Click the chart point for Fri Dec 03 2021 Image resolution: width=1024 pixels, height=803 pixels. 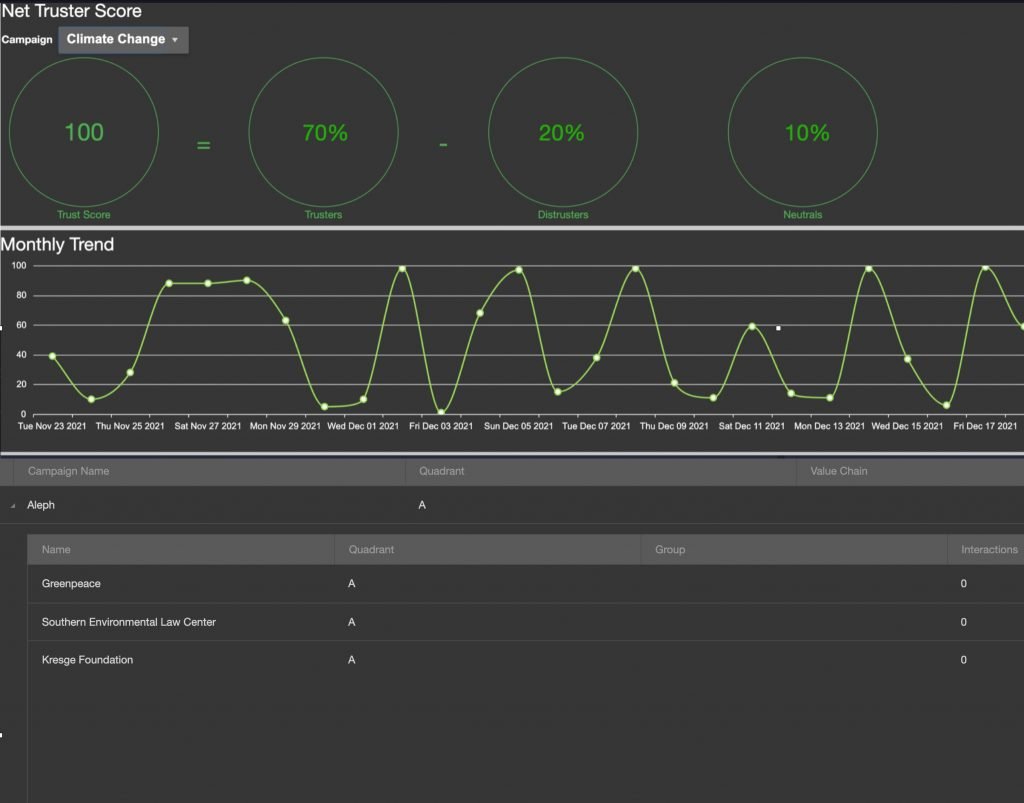(x=441, y=412)
